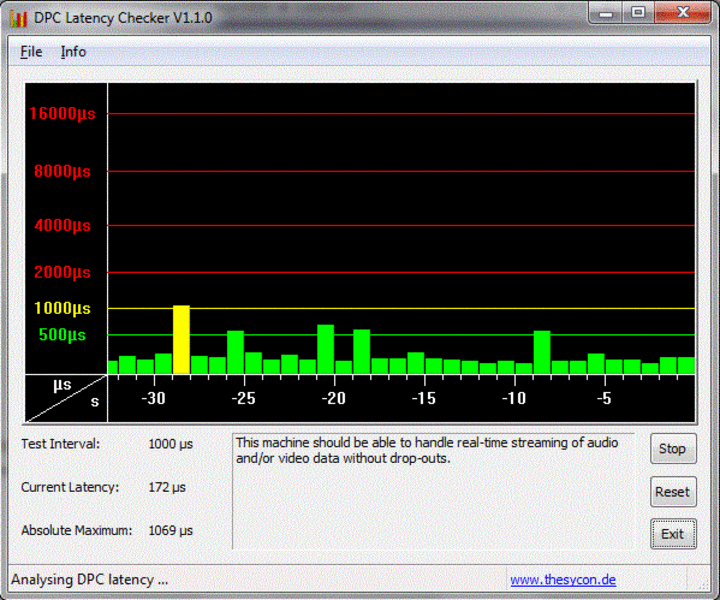Click the µs/s axis unit corner box

tap(66, 398)
